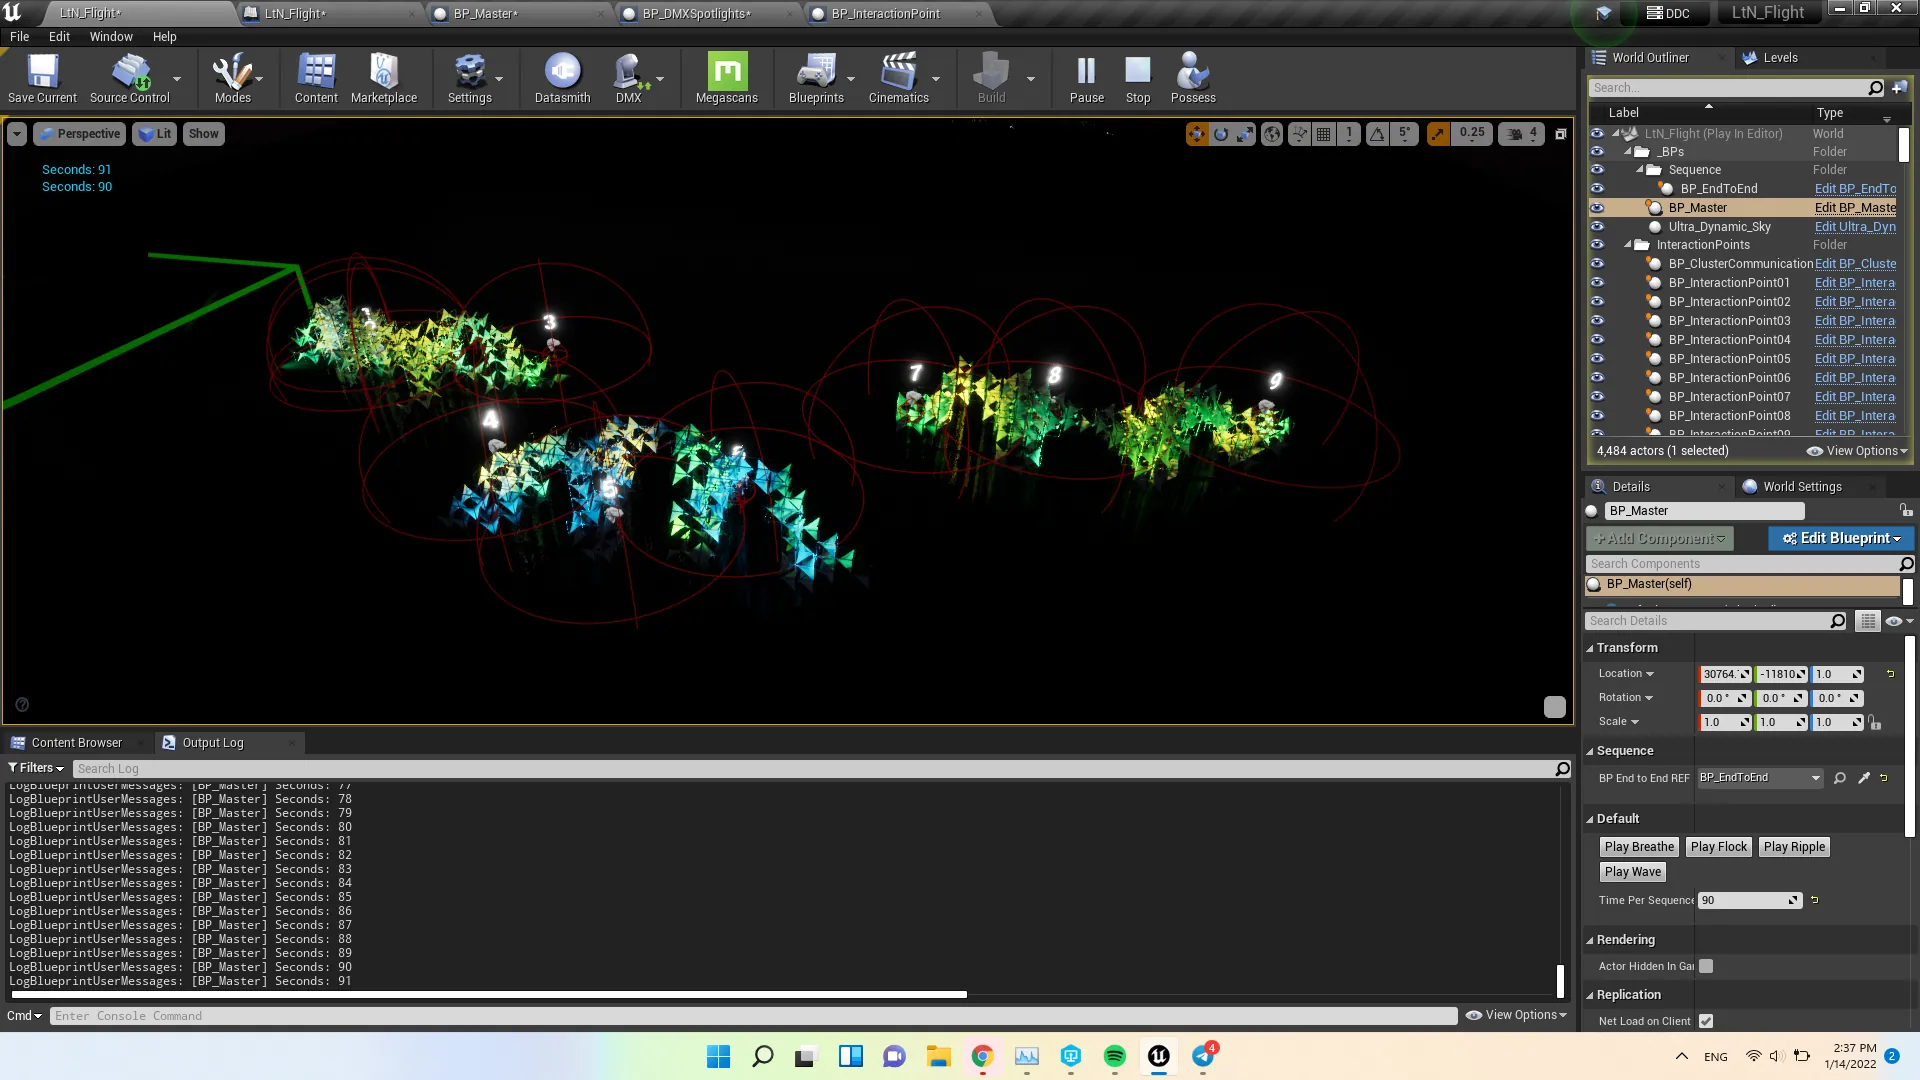Screen dimensions: 1920x1080
Task: Click the Datasmith toolbar icon
Action: (562, 78)
